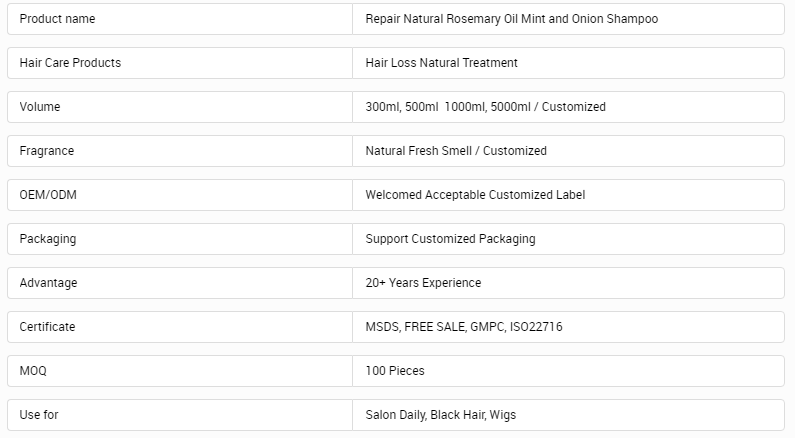This screenshot has height=438, width=795.
Task: Click the "Use for" label cell
Action: pos(39,415)
